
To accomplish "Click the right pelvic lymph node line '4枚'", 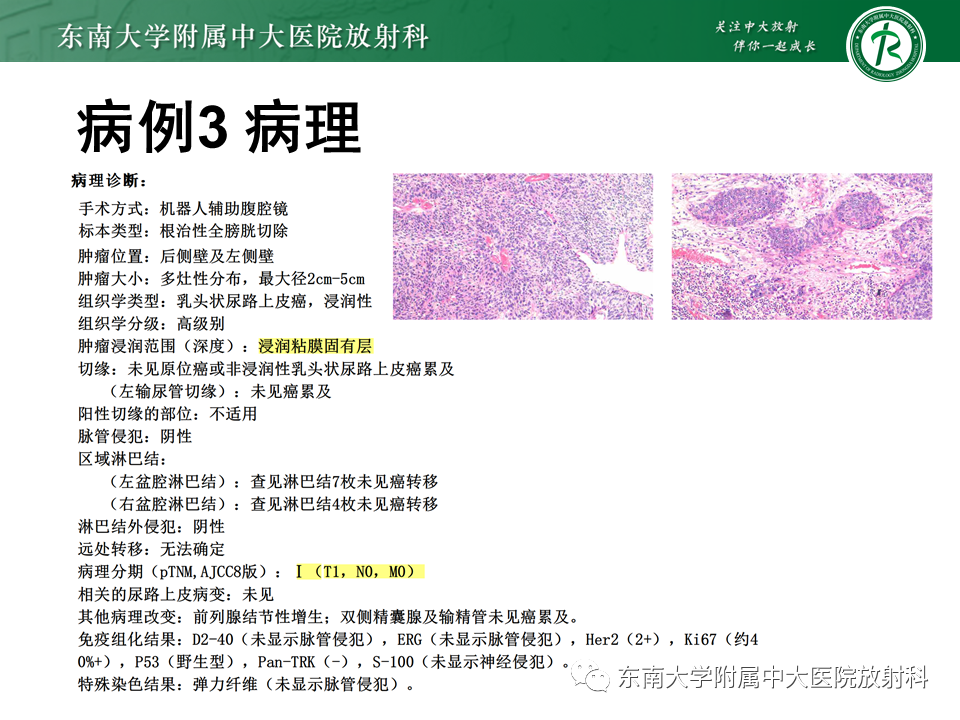I will [272, 504].
